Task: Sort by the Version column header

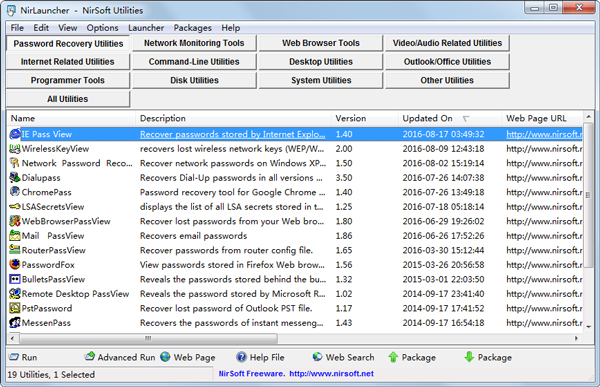Action: pos(364,118)
